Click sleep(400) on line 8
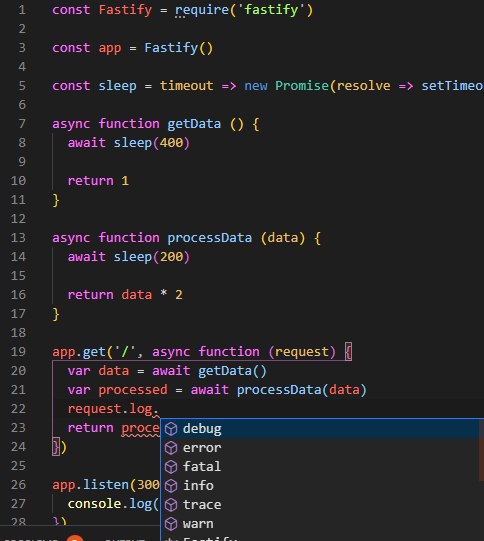 (x=152, y=143)
